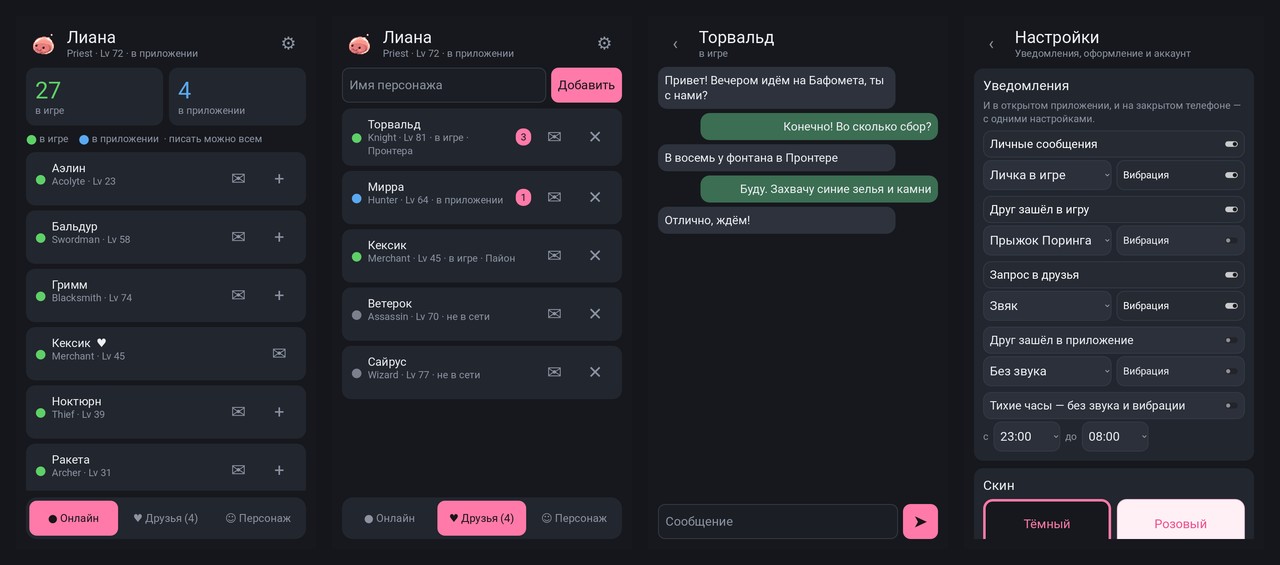This screenshot has width=1280, height=565.
Task: Remove Сайрус from friends list
Action: coord(595,372)
